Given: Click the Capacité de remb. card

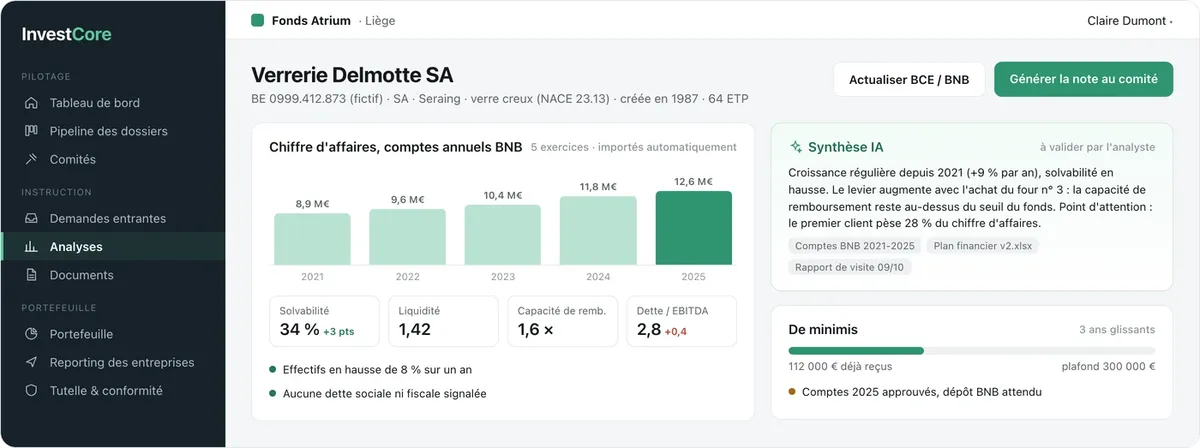Looking at the screenshot, I should 563,321.
